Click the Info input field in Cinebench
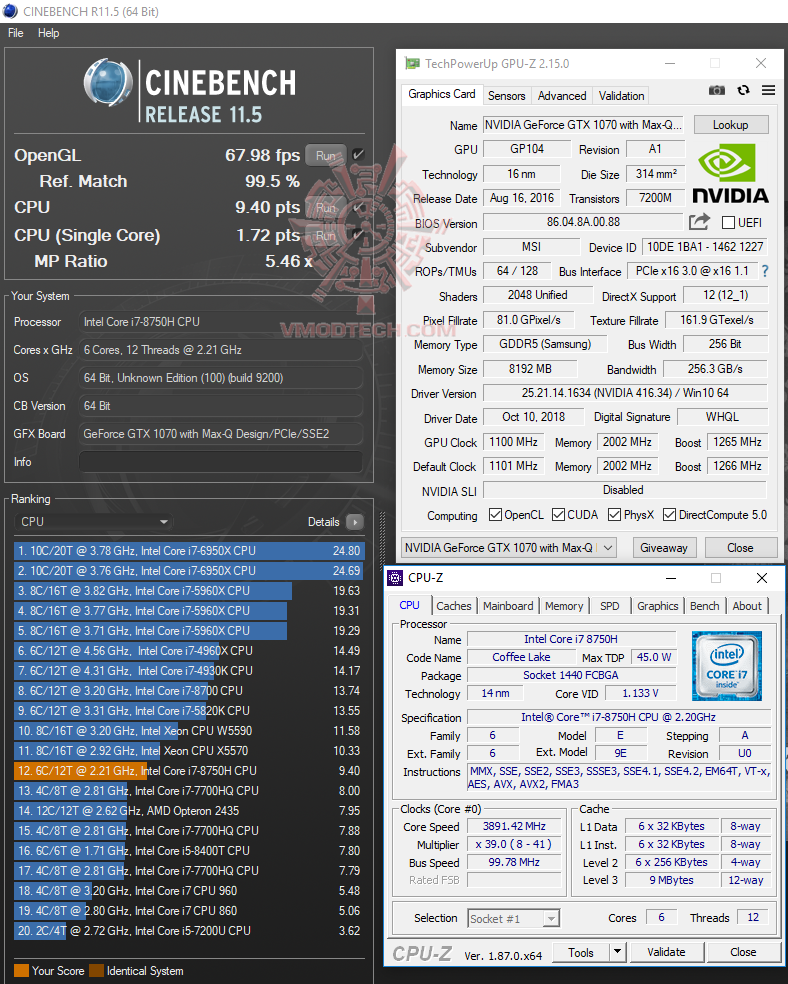 coord(221,462)
